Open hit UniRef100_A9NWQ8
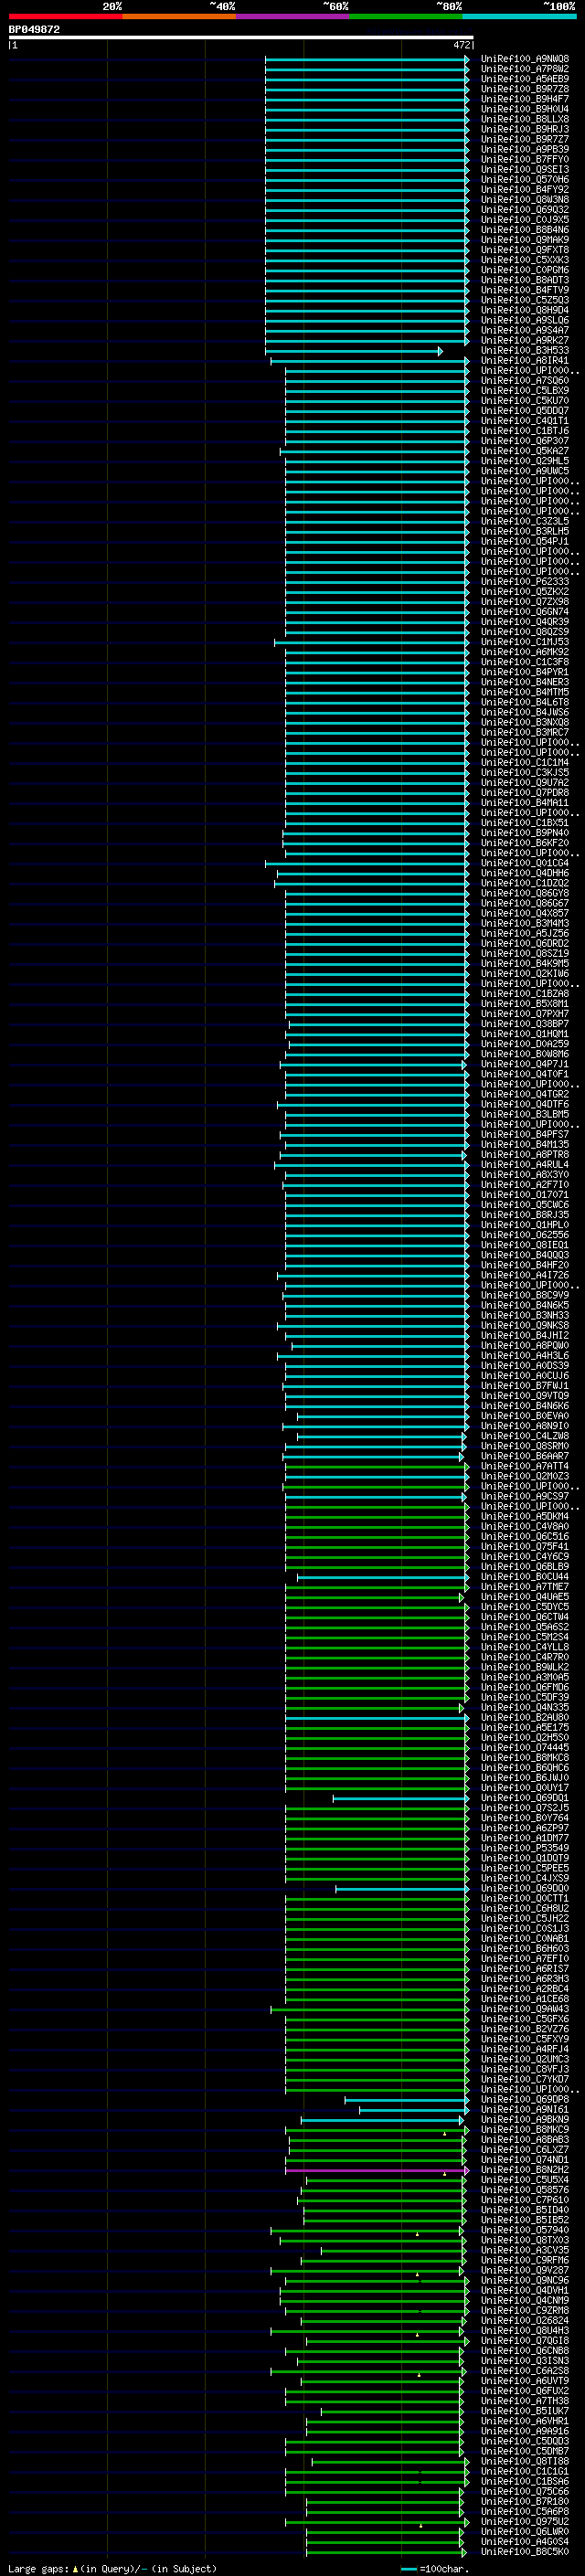The image size is (585, 2576). pyautogui.click(x=525, y=59)
